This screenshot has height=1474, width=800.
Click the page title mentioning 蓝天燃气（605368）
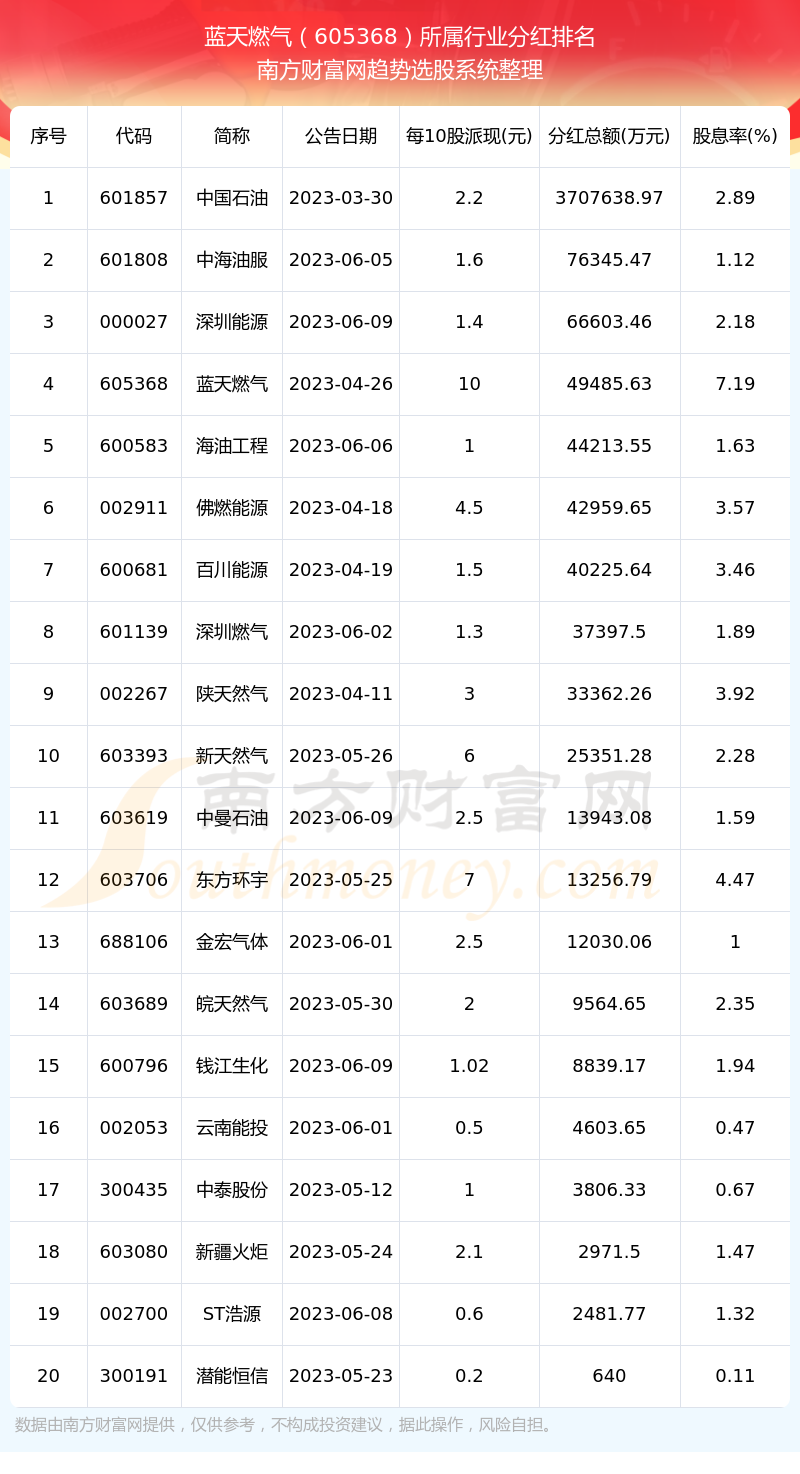pyautogui.click(x=400, y=37)
